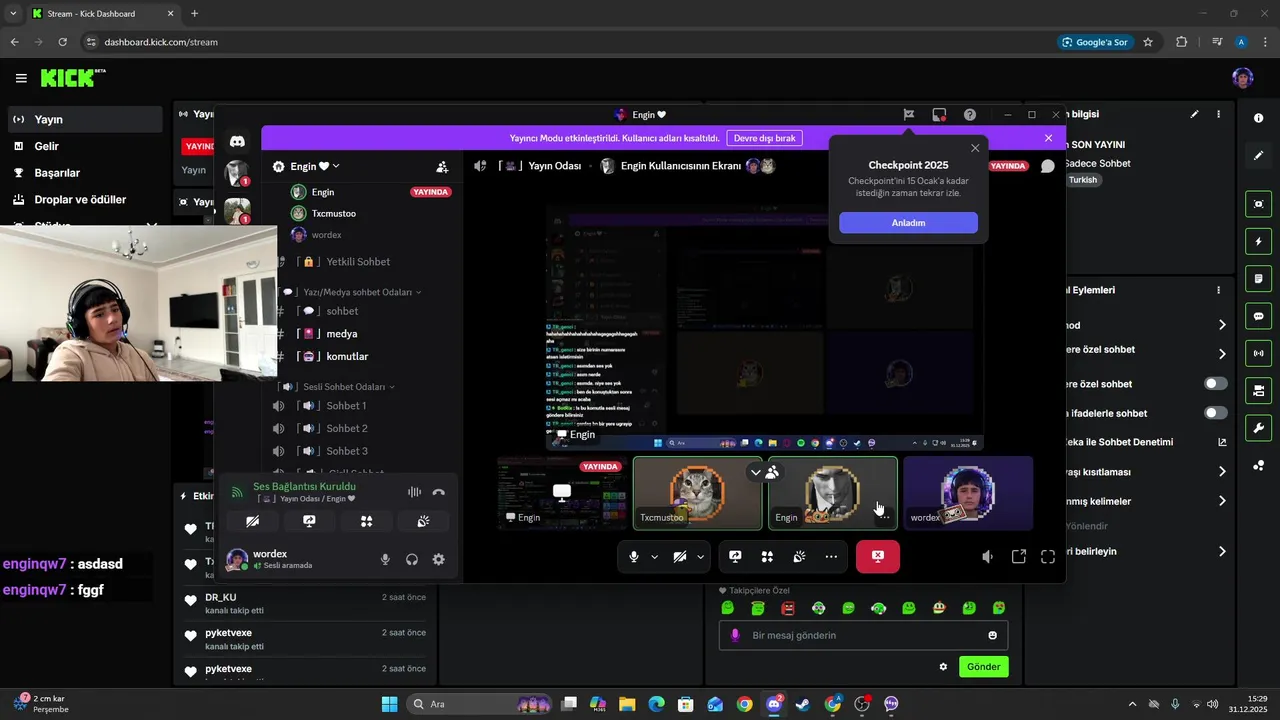Mute mic in wordex user panel

click(385, 559)
